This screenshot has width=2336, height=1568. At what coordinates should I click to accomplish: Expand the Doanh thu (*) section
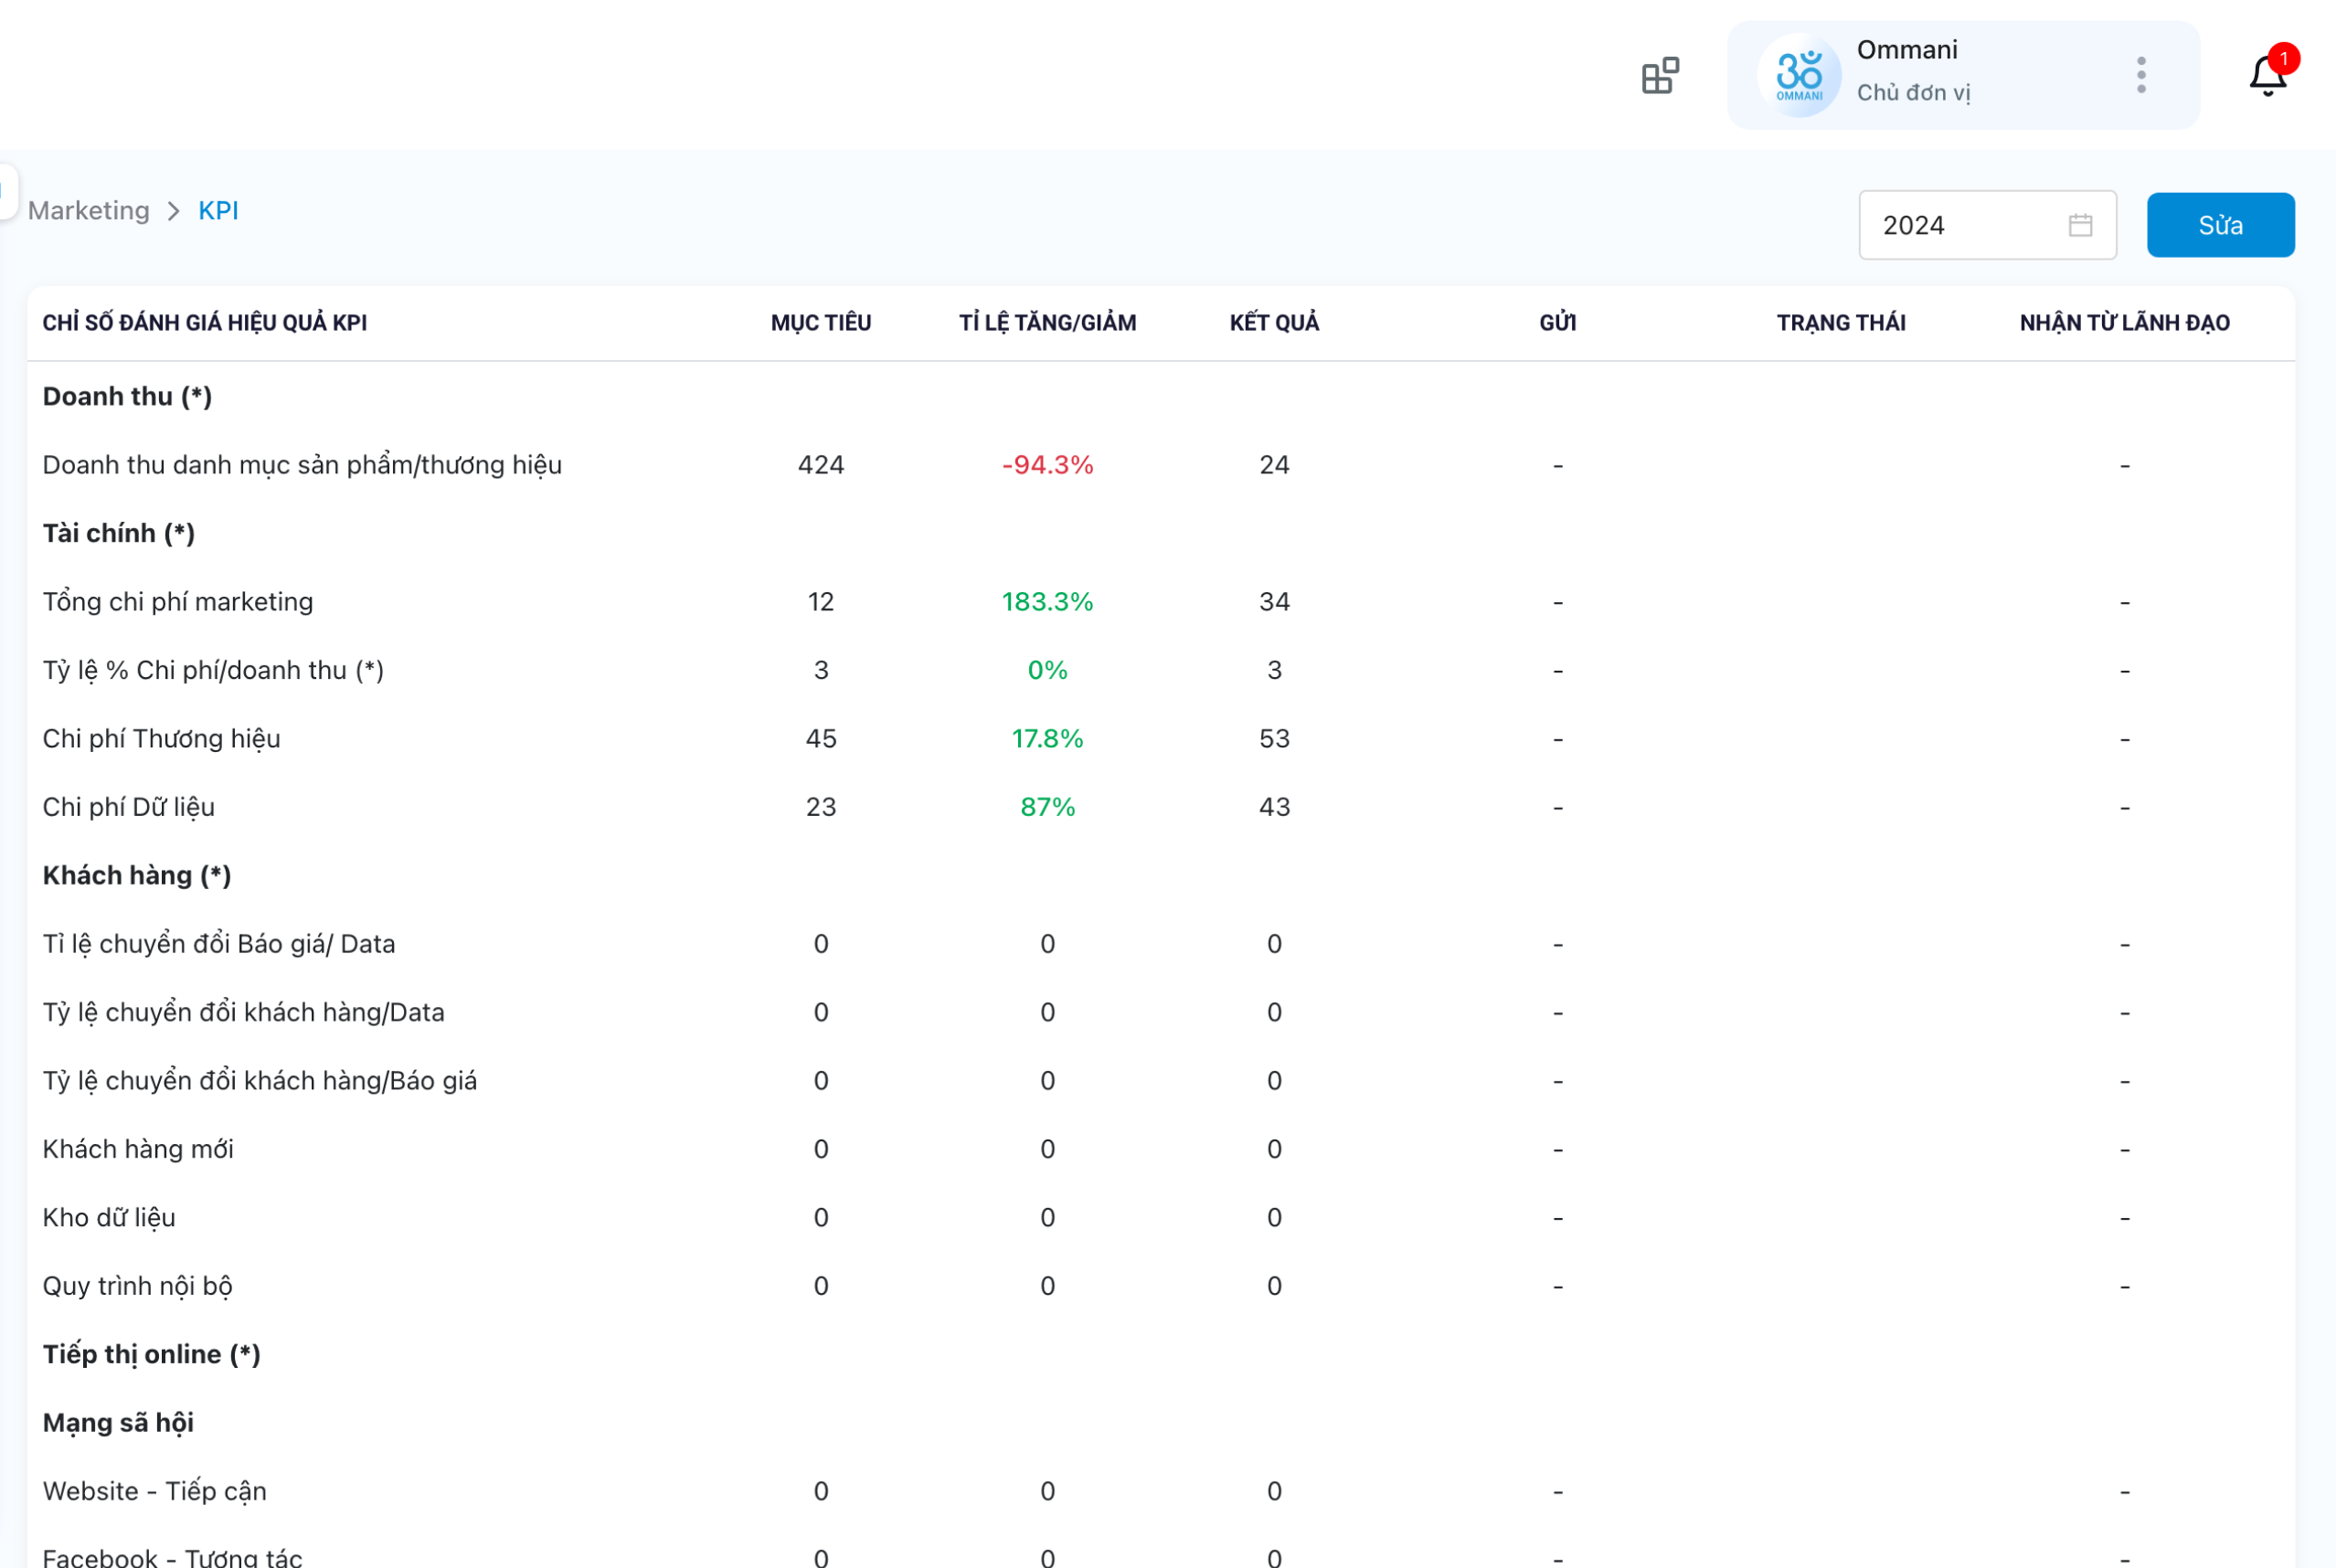click(x=126, y=396)
